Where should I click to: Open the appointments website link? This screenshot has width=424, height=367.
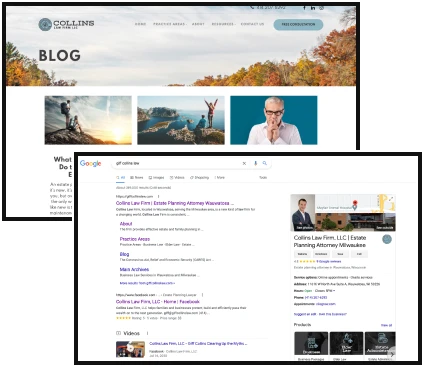pyautogui.click(x=326, y=304)
